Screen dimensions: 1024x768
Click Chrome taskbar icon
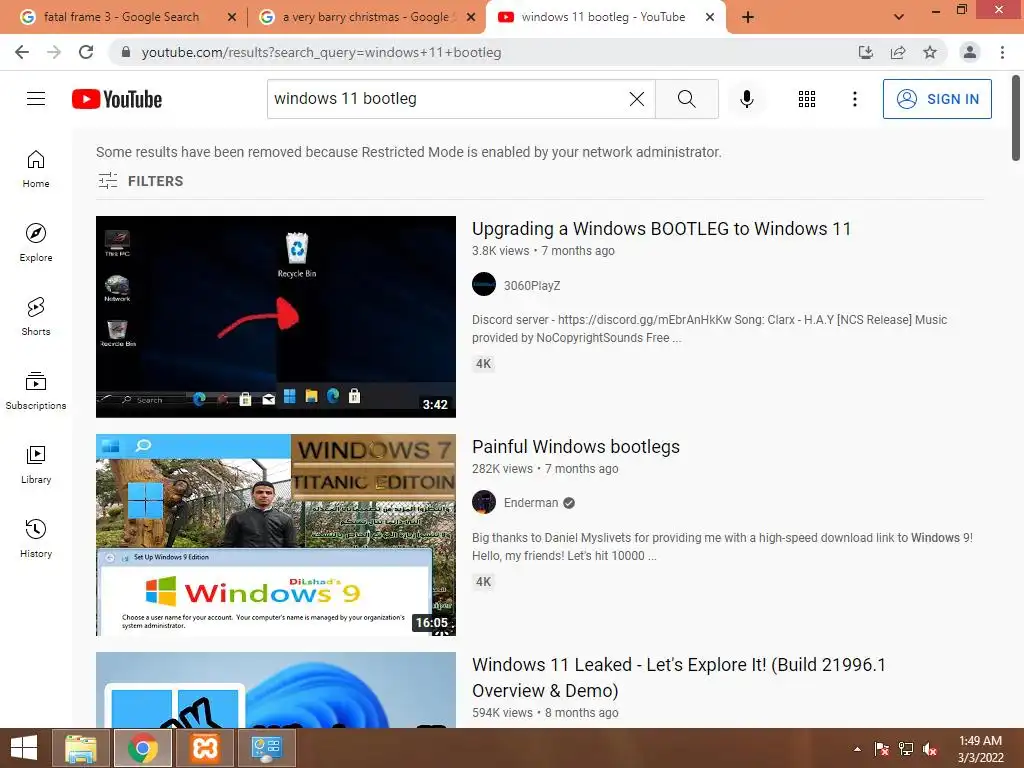click(142, 748)
